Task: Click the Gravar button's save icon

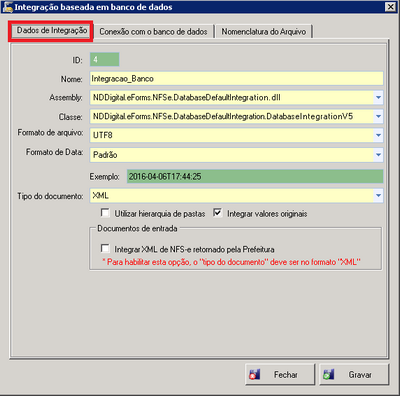Action: tap(329, 375)
